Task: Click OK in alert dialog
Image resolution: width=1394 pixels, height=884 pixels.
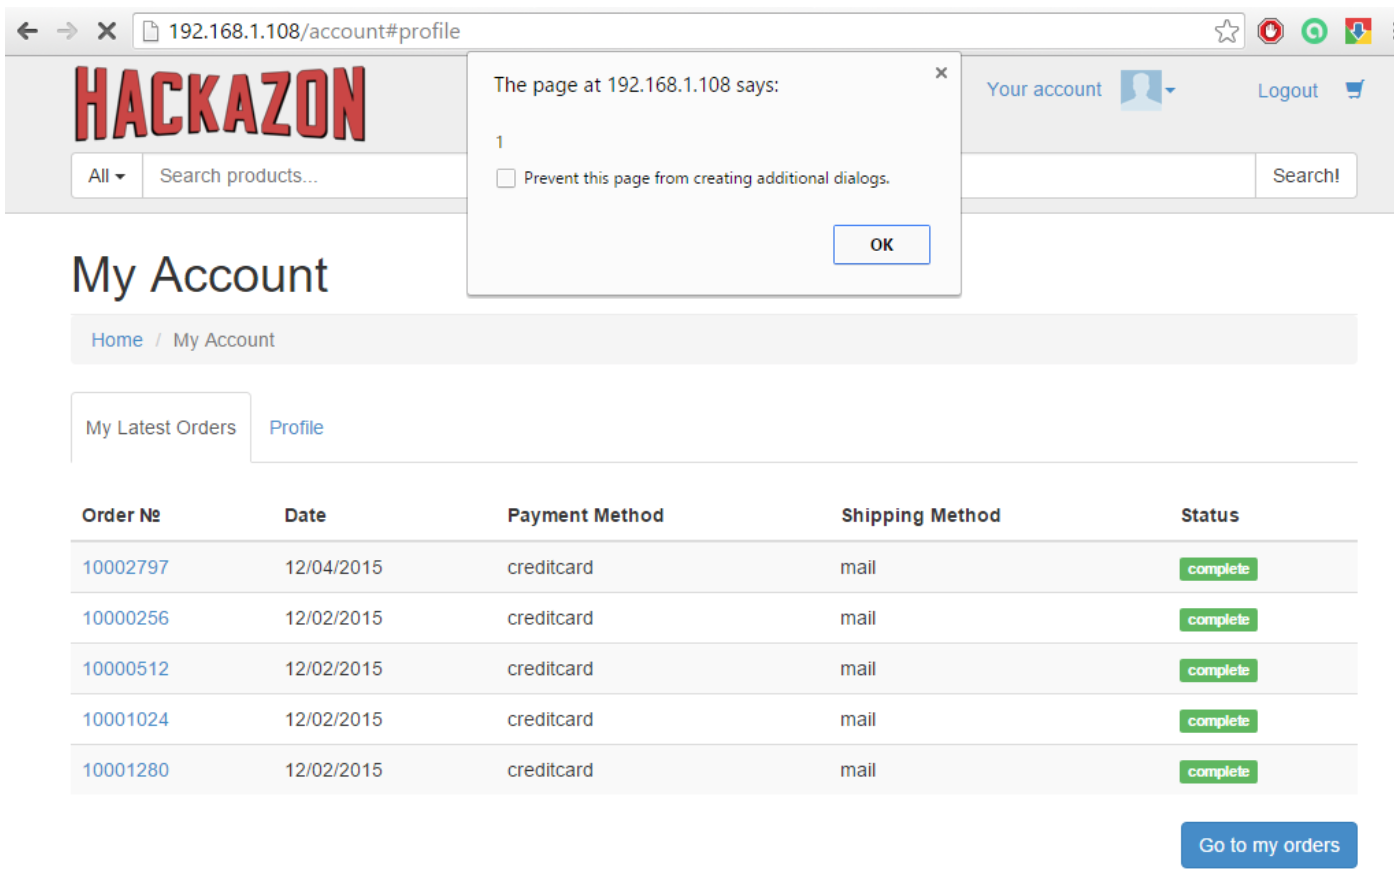Action: click(881, 244)
